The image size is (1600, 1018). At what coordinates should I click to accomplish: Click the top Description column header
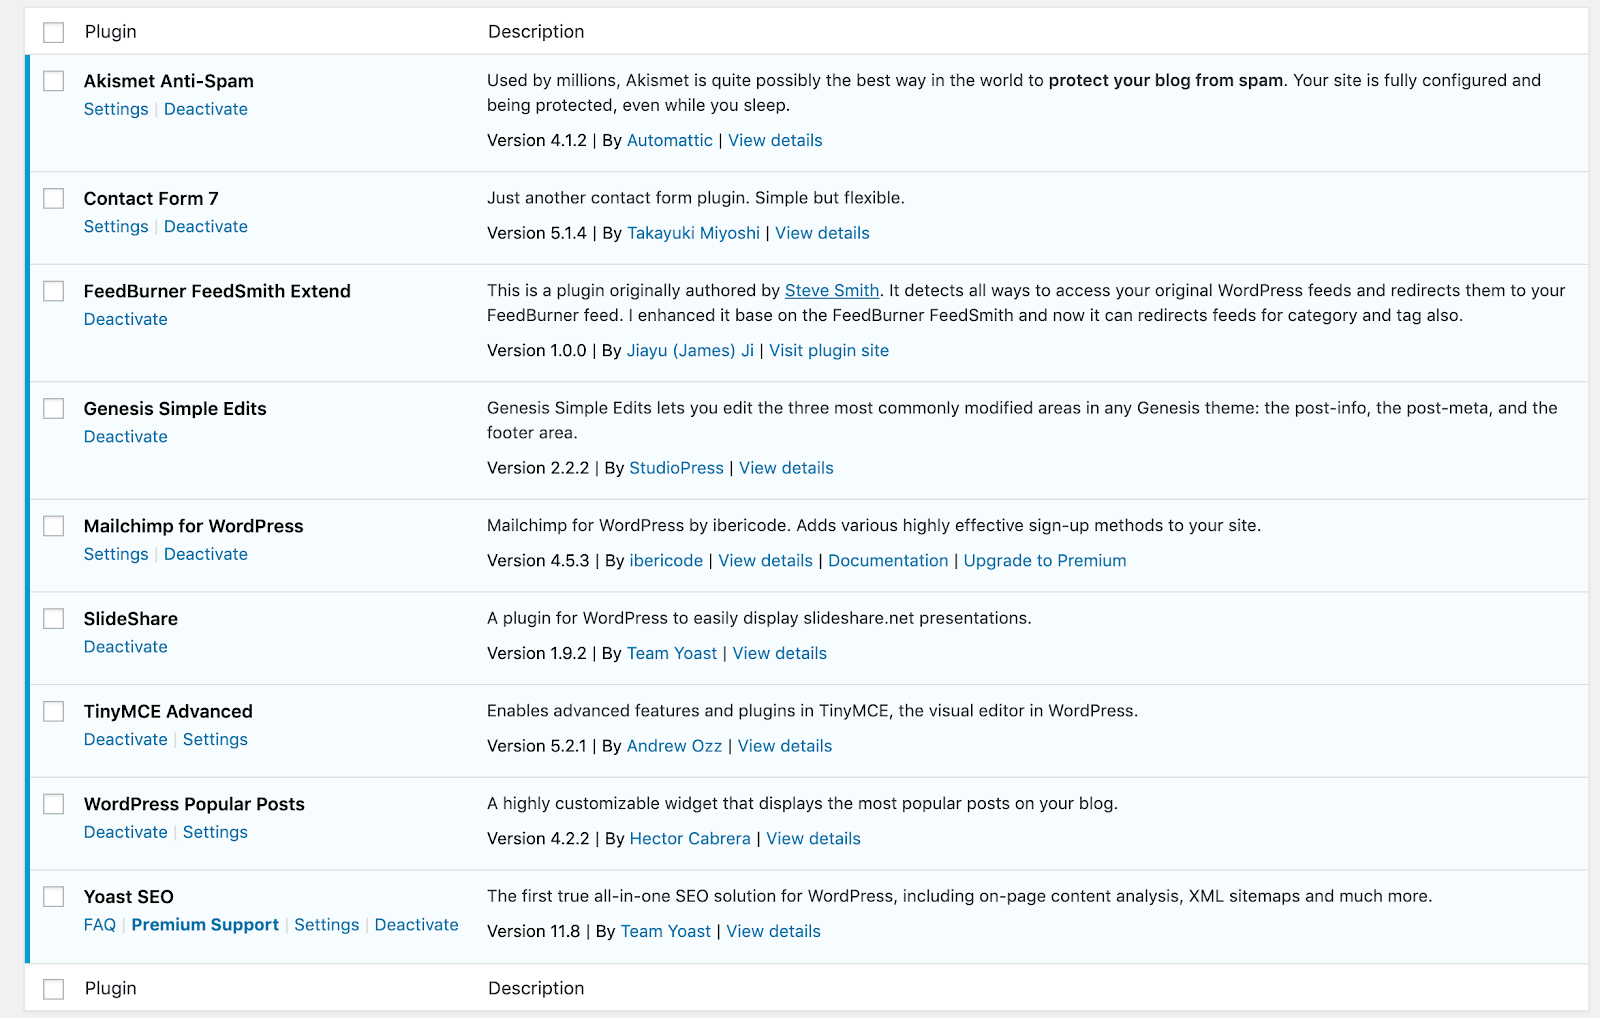tap(536, 32)
